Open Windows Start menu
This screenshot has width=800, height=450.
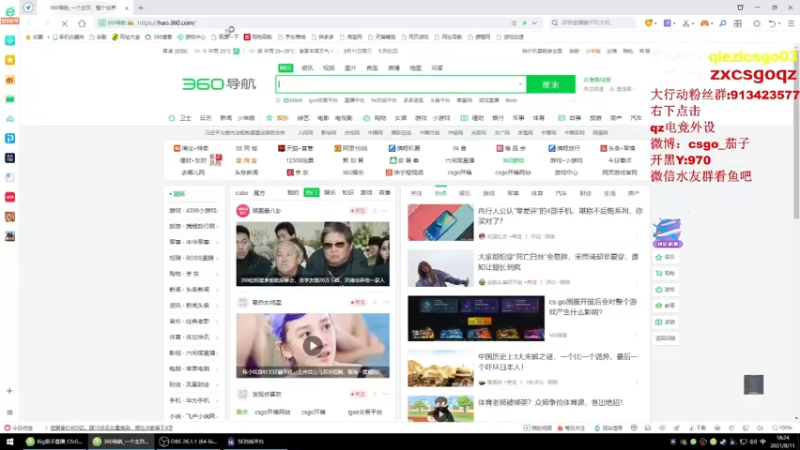[9, 441]
